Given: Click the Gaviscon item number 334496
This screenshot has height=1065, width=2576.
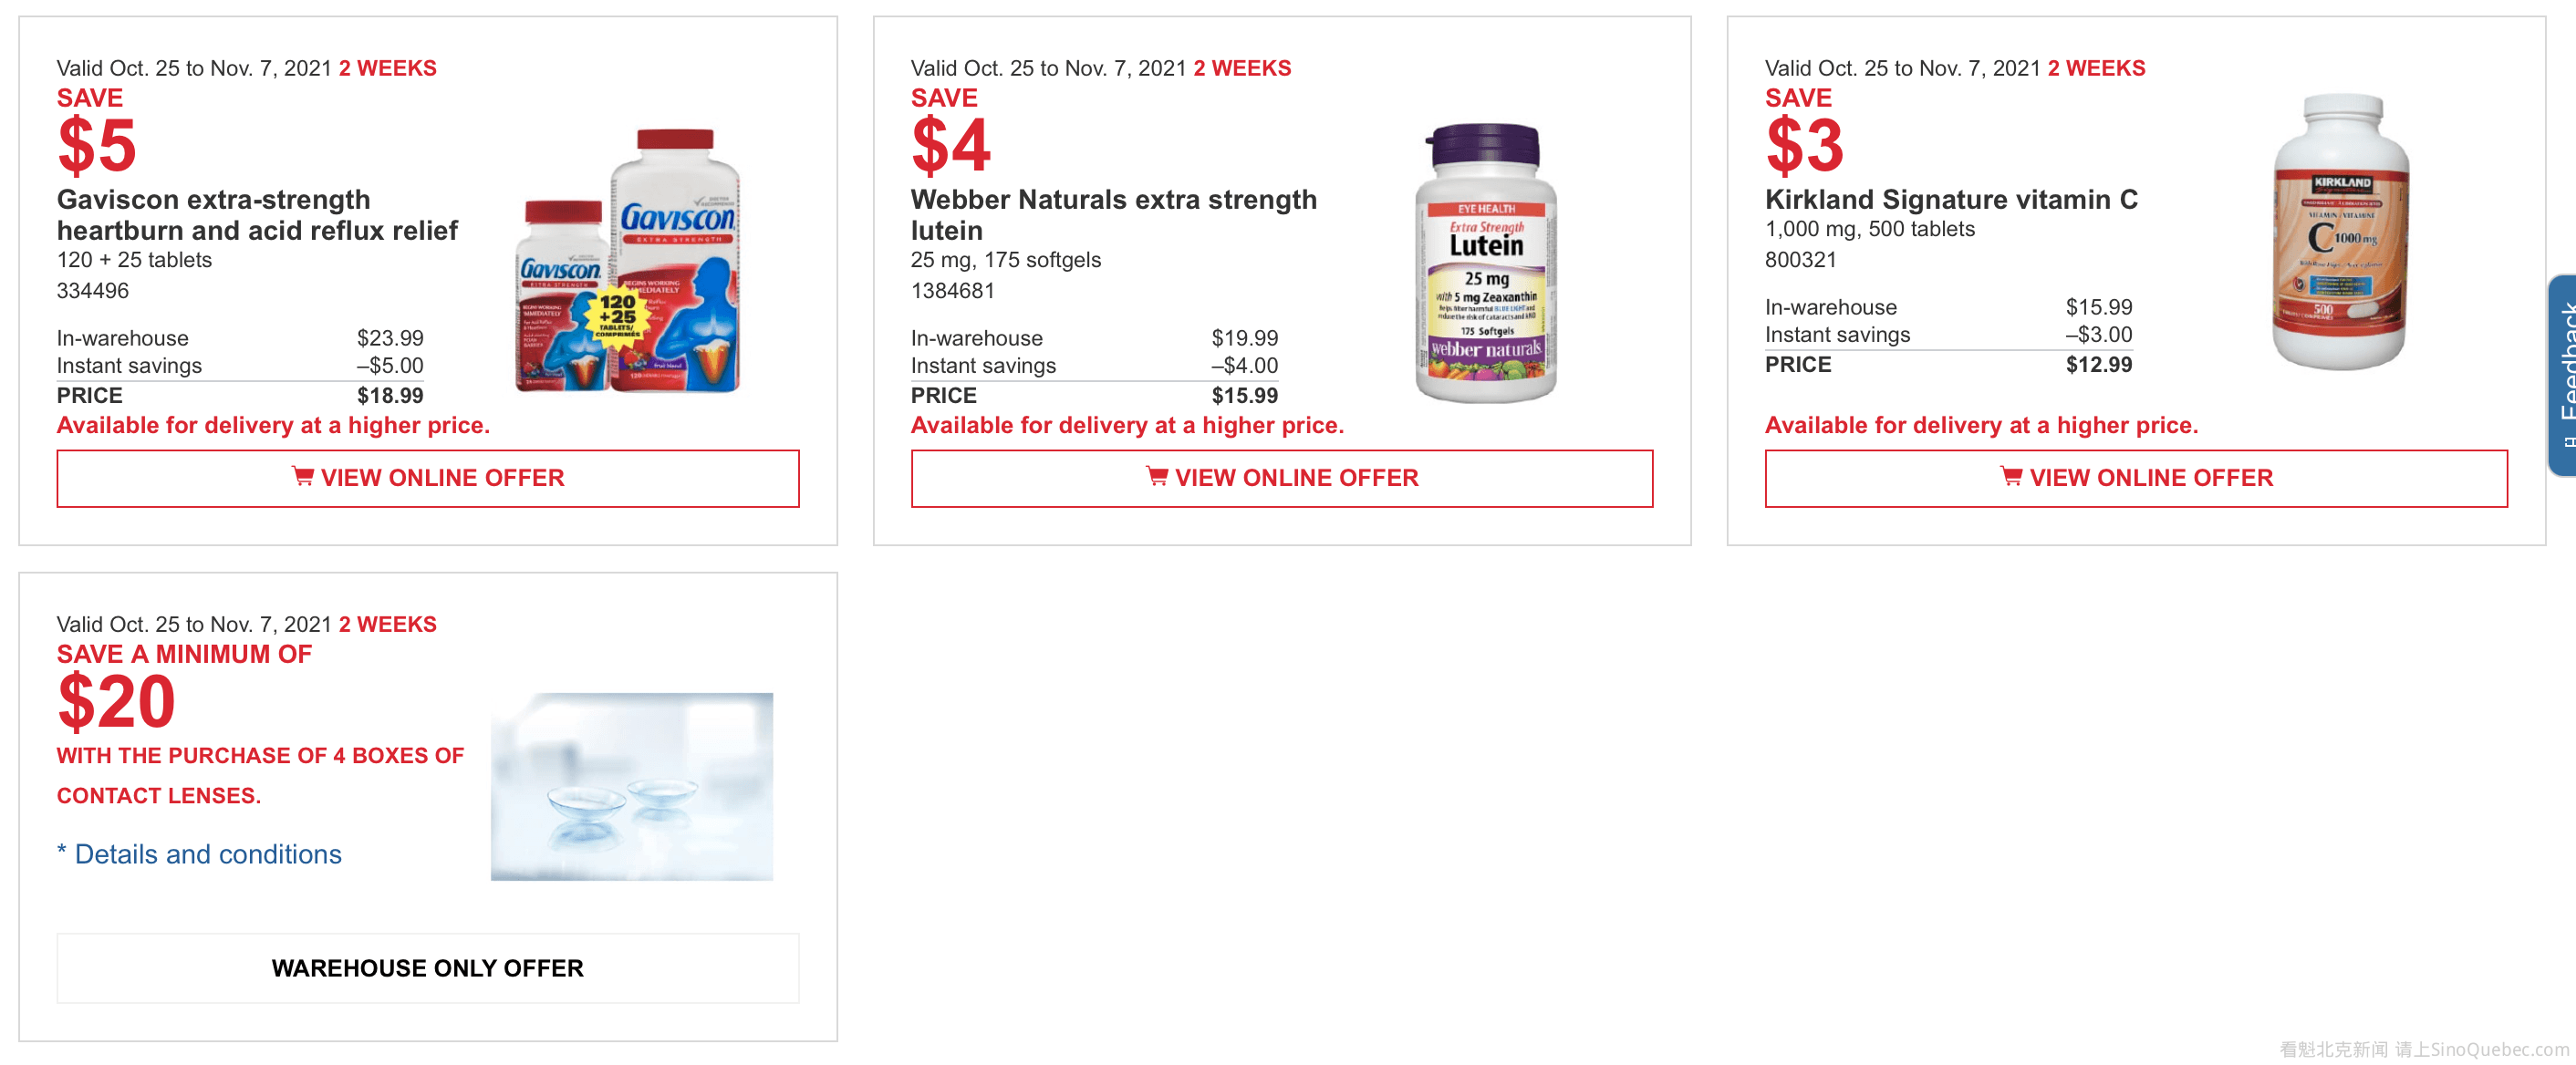Looking at the screenshot, I should (93, 291).
